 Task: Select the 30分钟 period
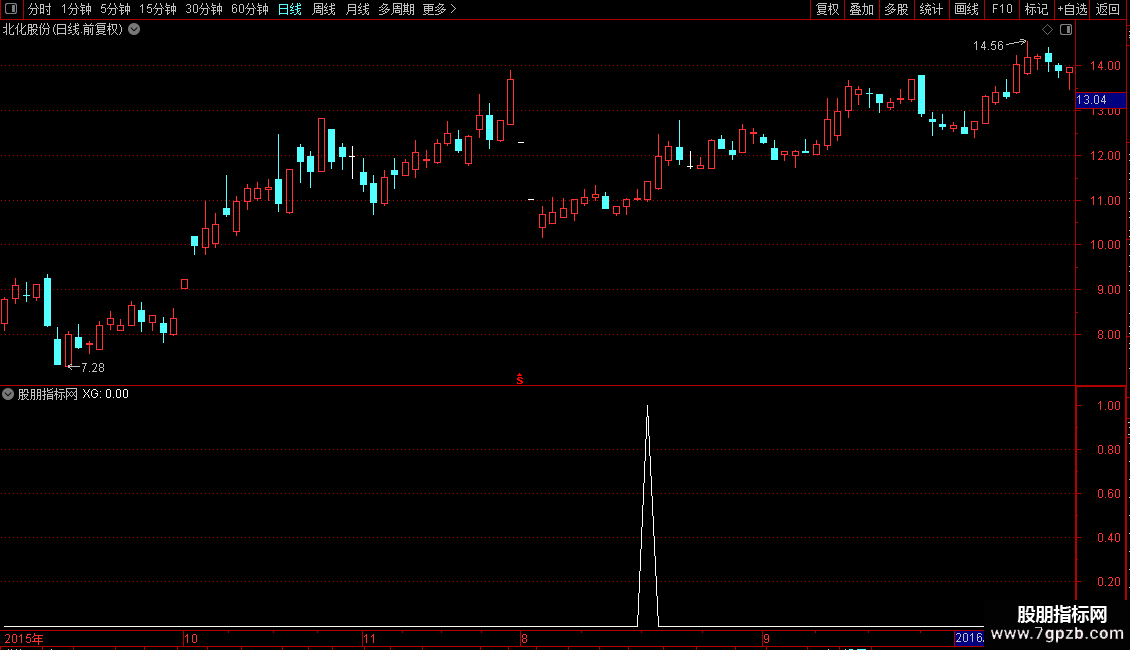[x=203, y=9]
